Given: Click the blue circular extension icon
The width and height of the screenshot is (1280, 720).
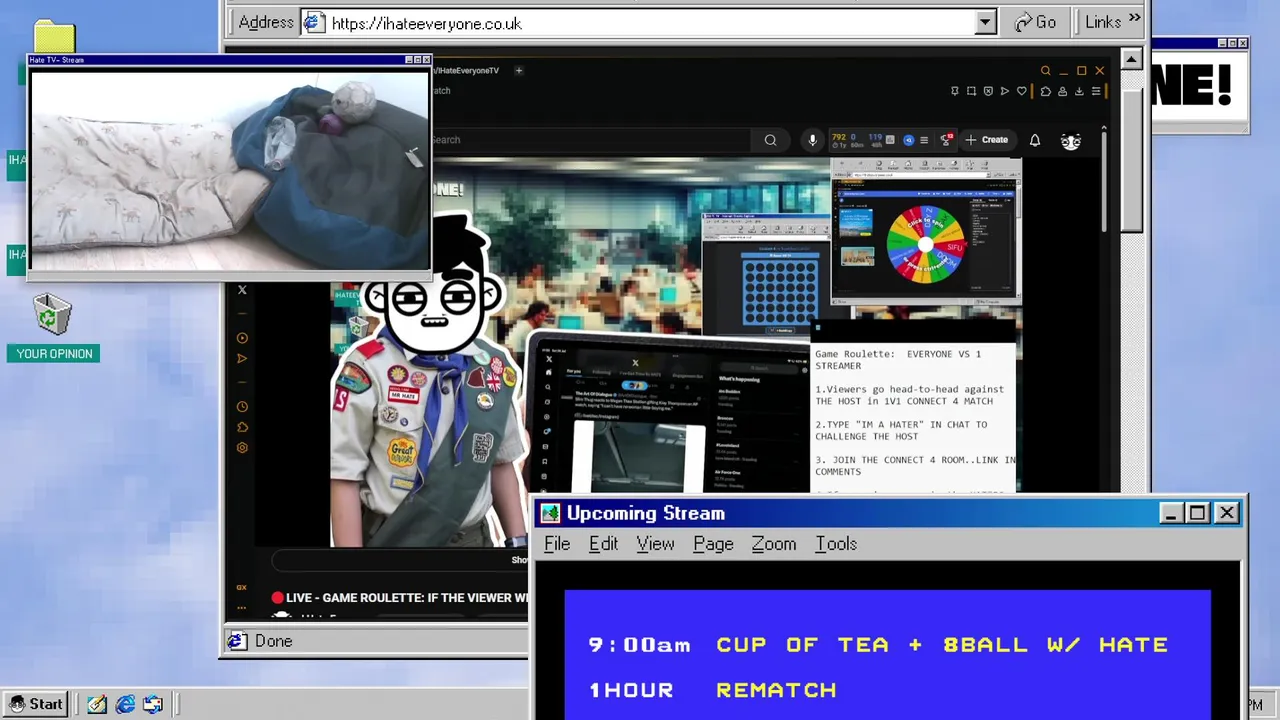Looking at the screenshot, I should pyautogui.click(x=908, y=140).
